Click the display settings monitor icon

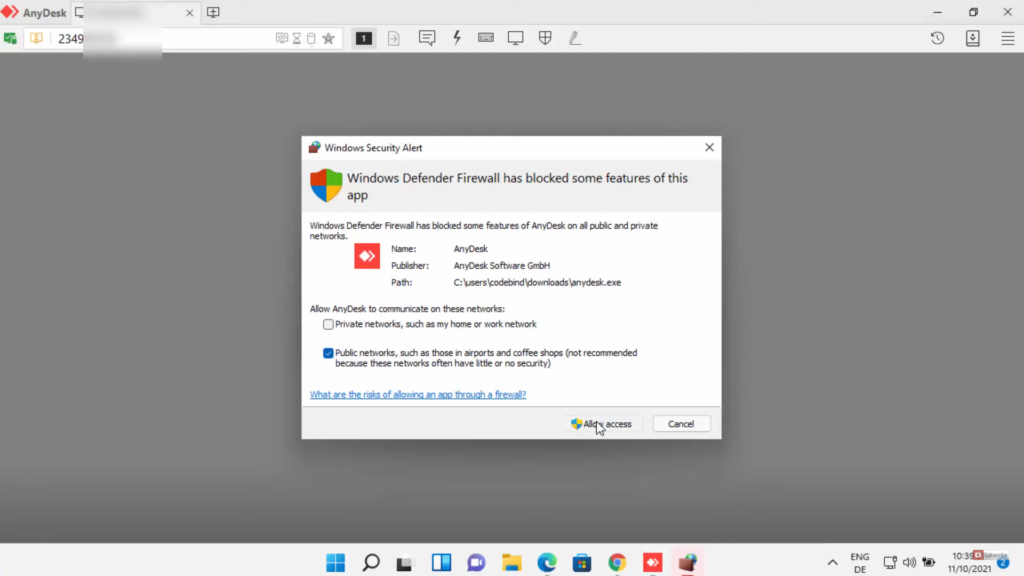point(515,38)
